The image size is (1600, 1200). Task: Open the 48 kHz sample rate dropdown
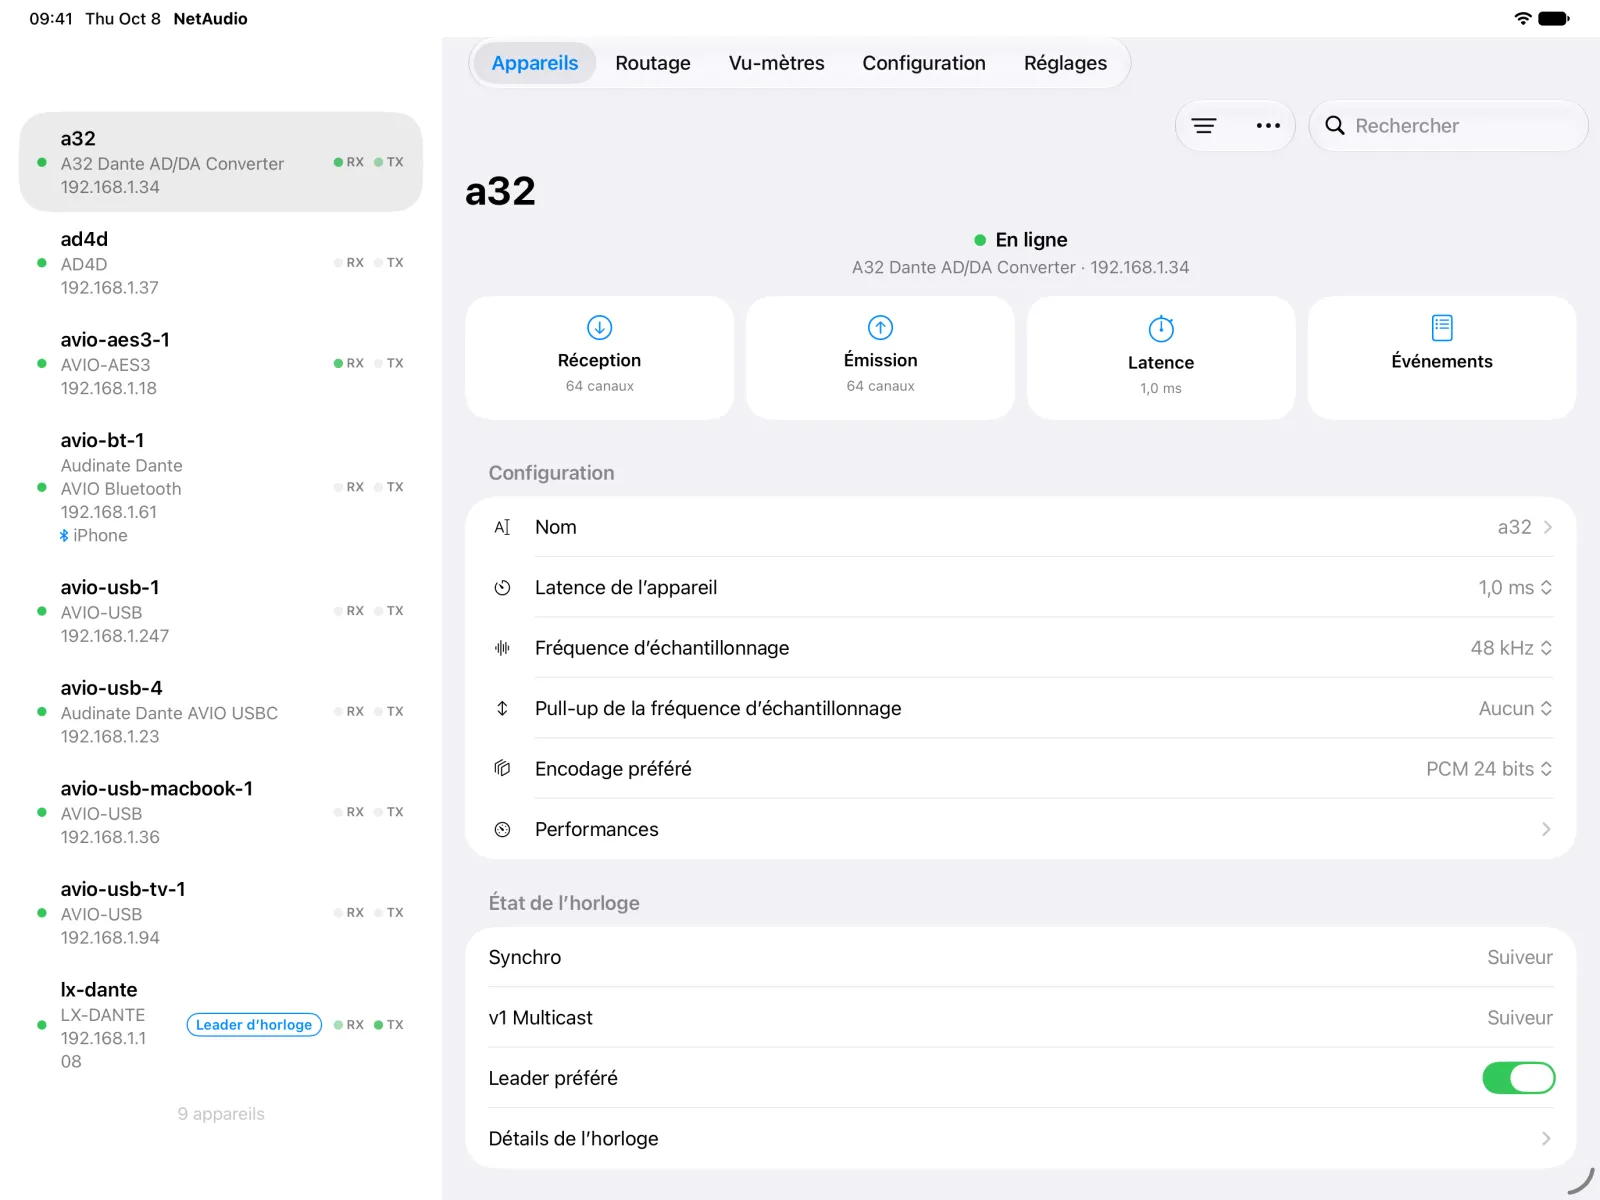click(x=1511, y=648)
